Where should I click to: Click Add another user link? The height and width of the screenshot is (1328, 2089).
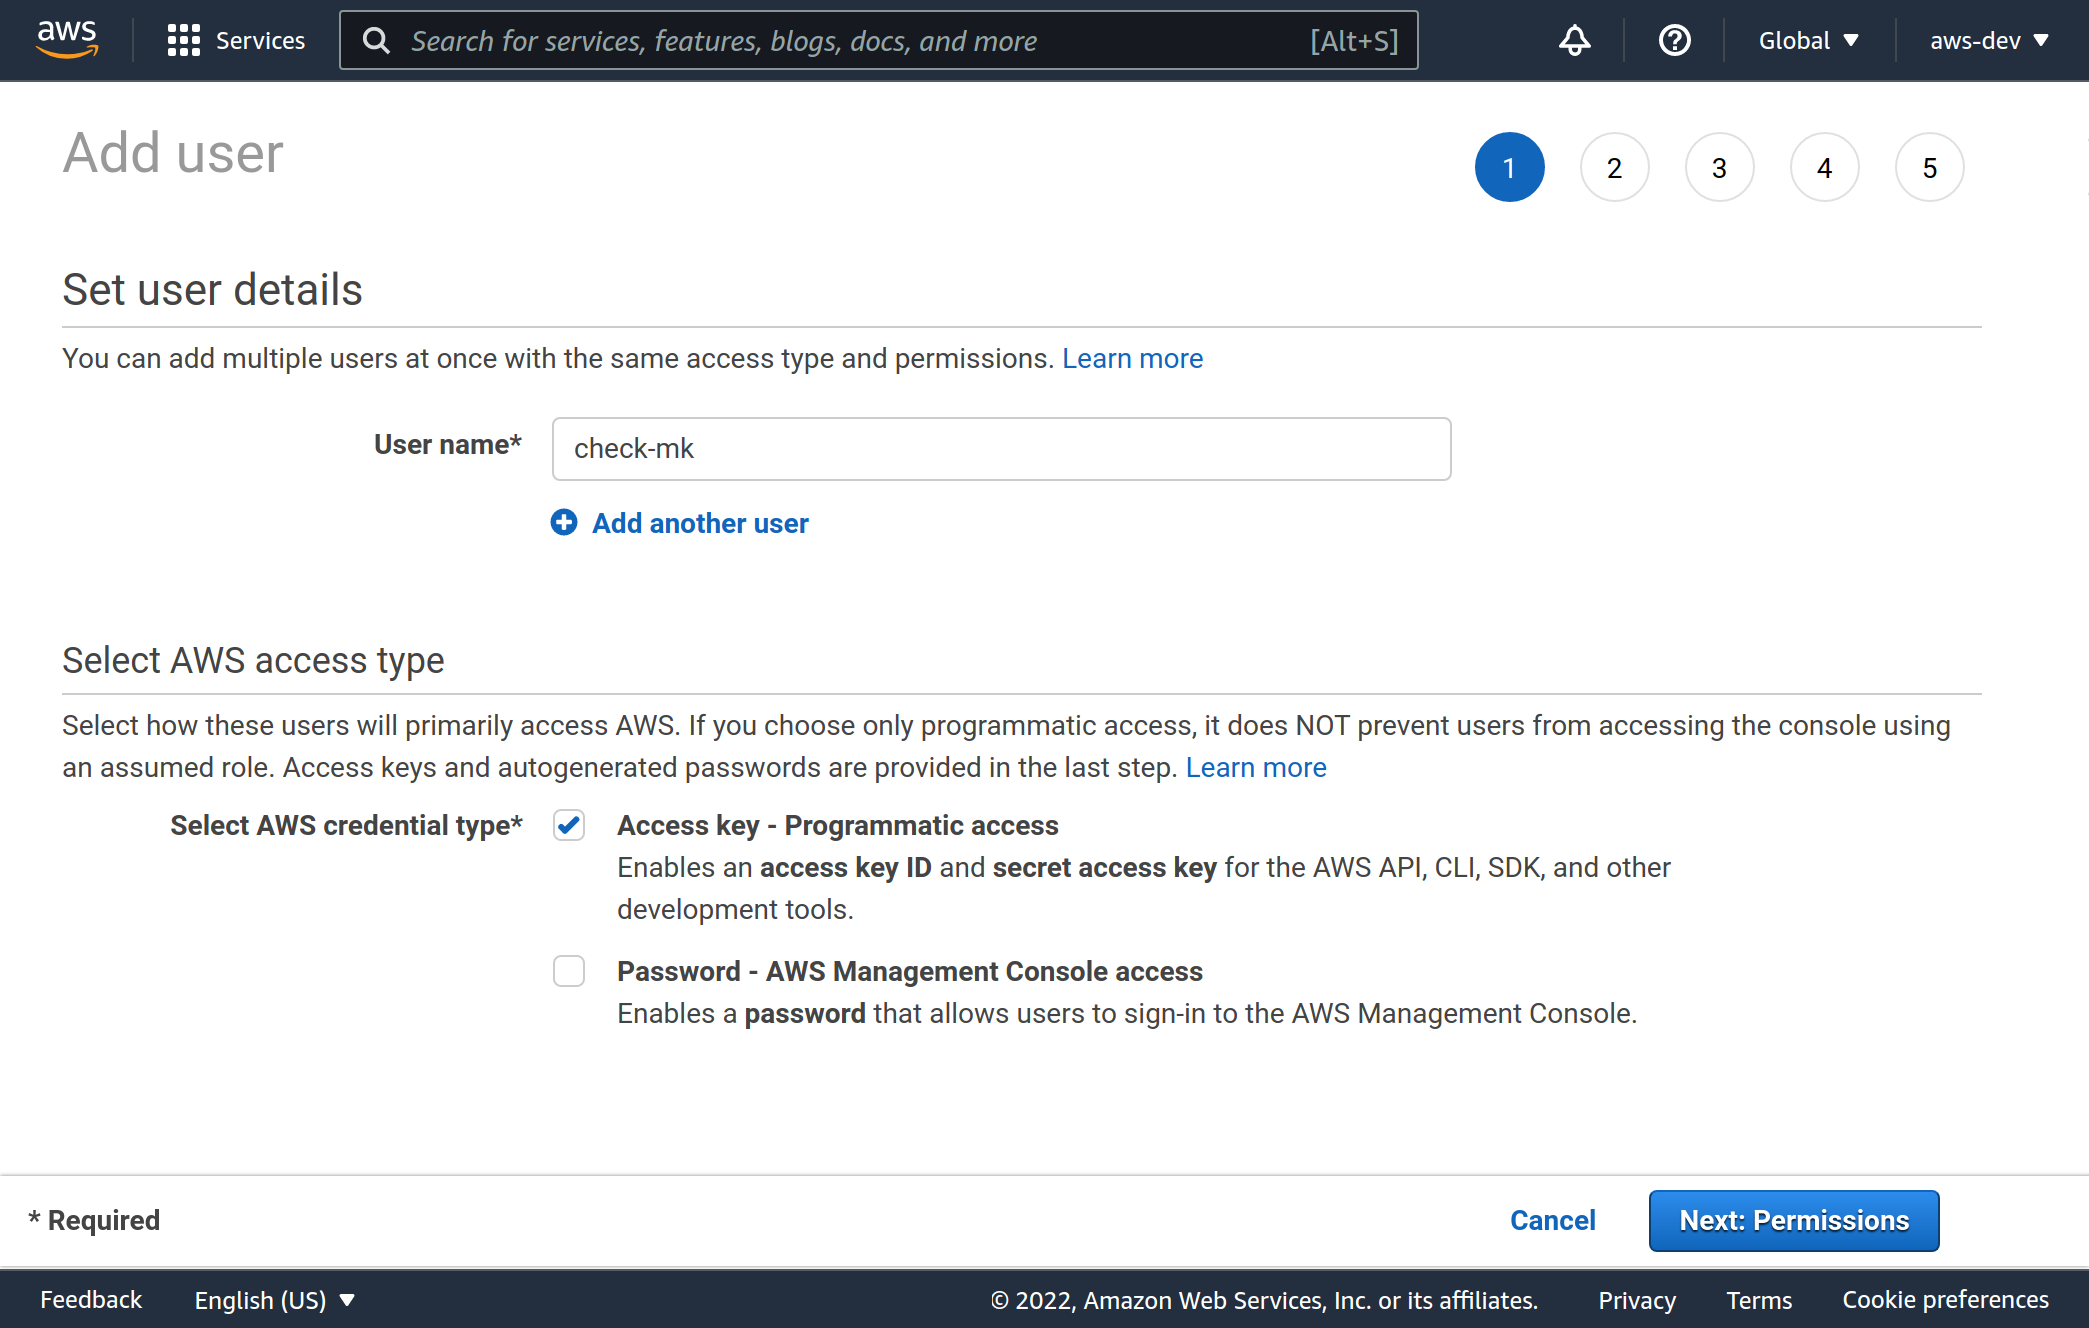[x=700, y=523]
